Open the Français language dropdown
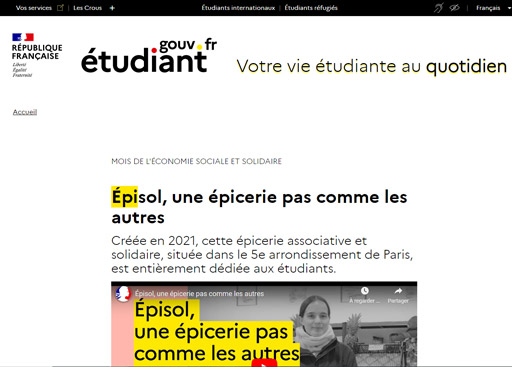This screenshot has width=512, height=367. pyautogui.click(x=493, y=8)
